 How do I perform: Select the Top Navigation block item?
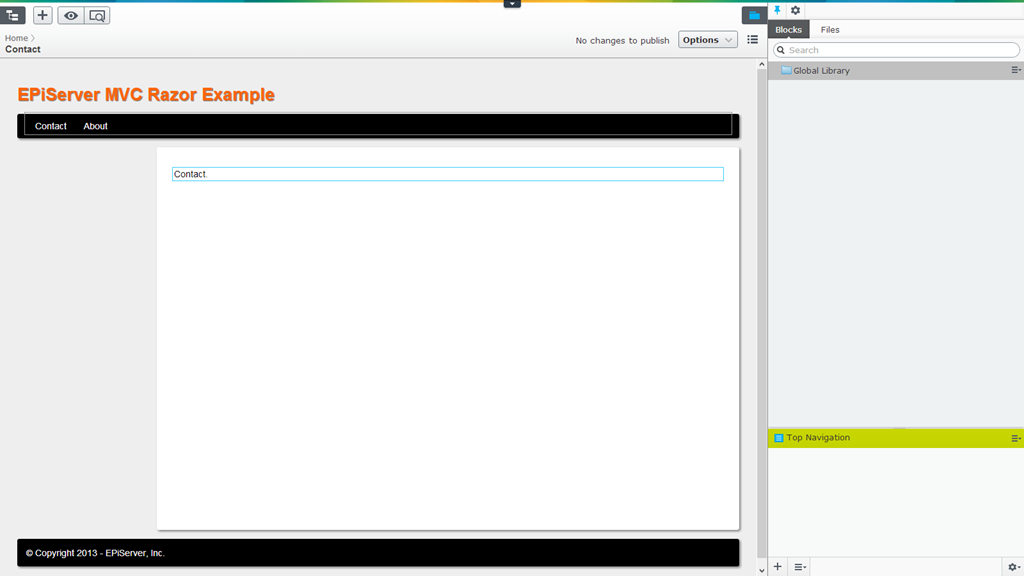pos(817,438)
